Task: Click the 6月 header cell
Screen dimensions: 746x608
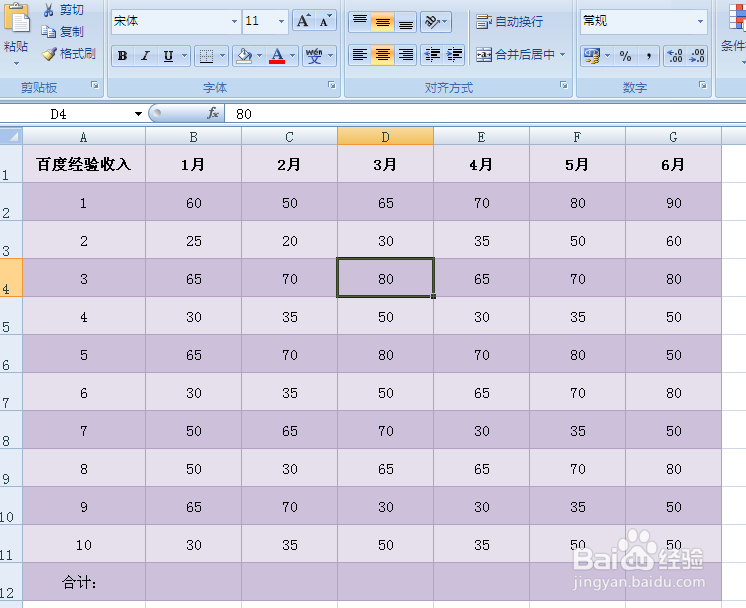Action: (673, 164)
